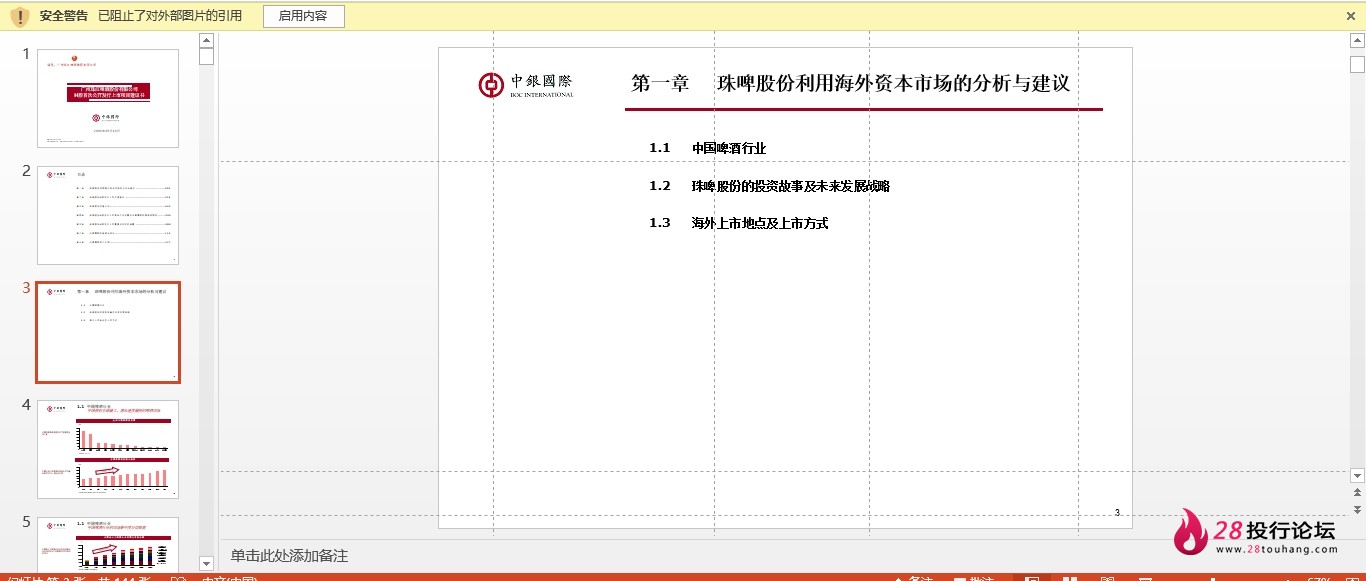Click slide editor scroll up arrow
The image size is (1366, 581).
pyautogui.click(x=1357, y=40)
